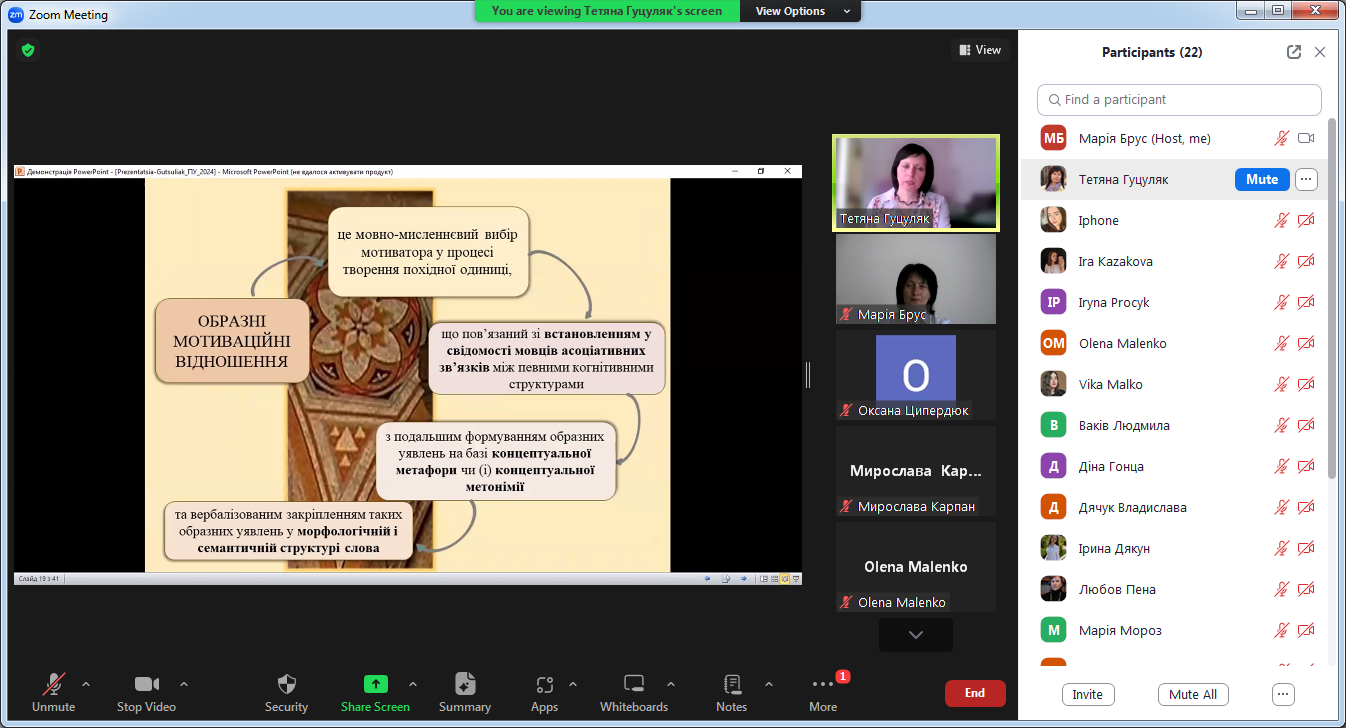Toggle Stop Video camera button

click(x=146, y=685)
